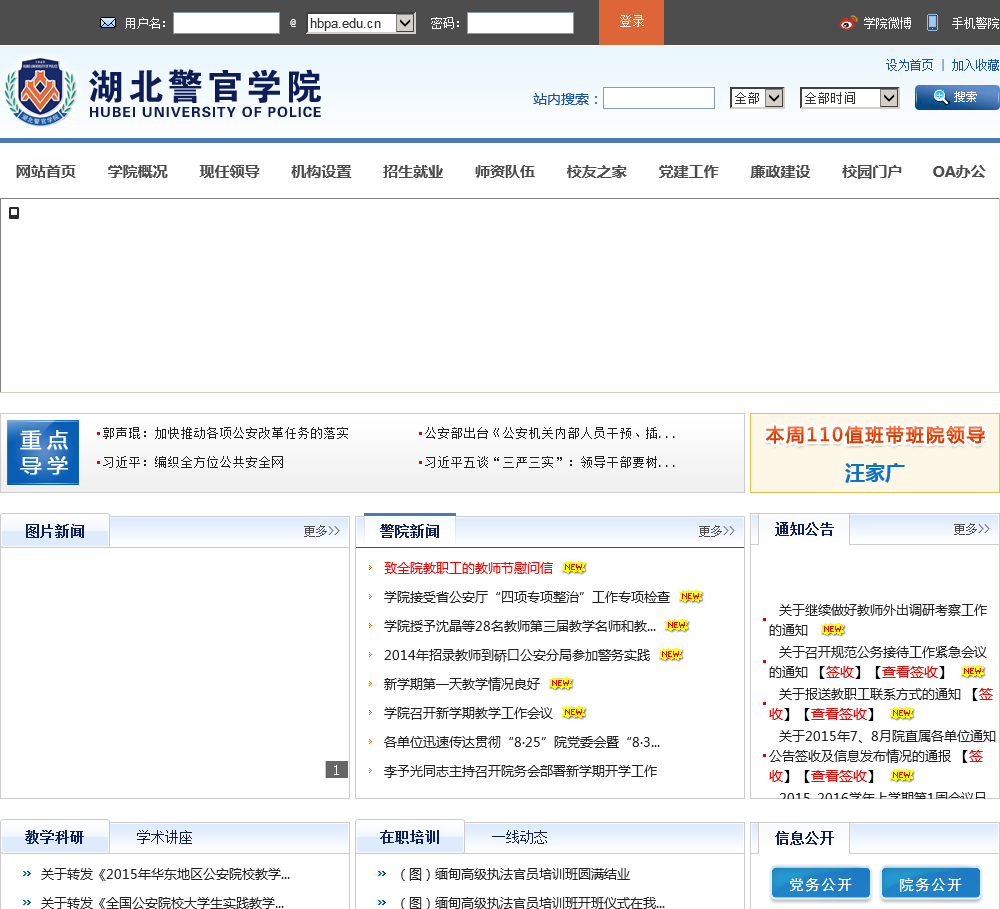The width and height of the screenshot is (1000, 909).
Task: Switch to the 在职培训 tab
Action: 409,837
